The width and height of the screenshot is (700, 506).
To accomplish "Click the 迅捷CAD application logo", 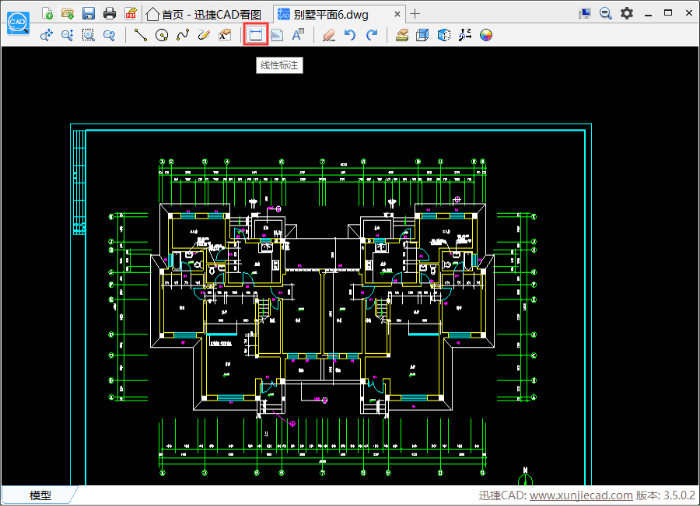I will [x=18, y=22].
